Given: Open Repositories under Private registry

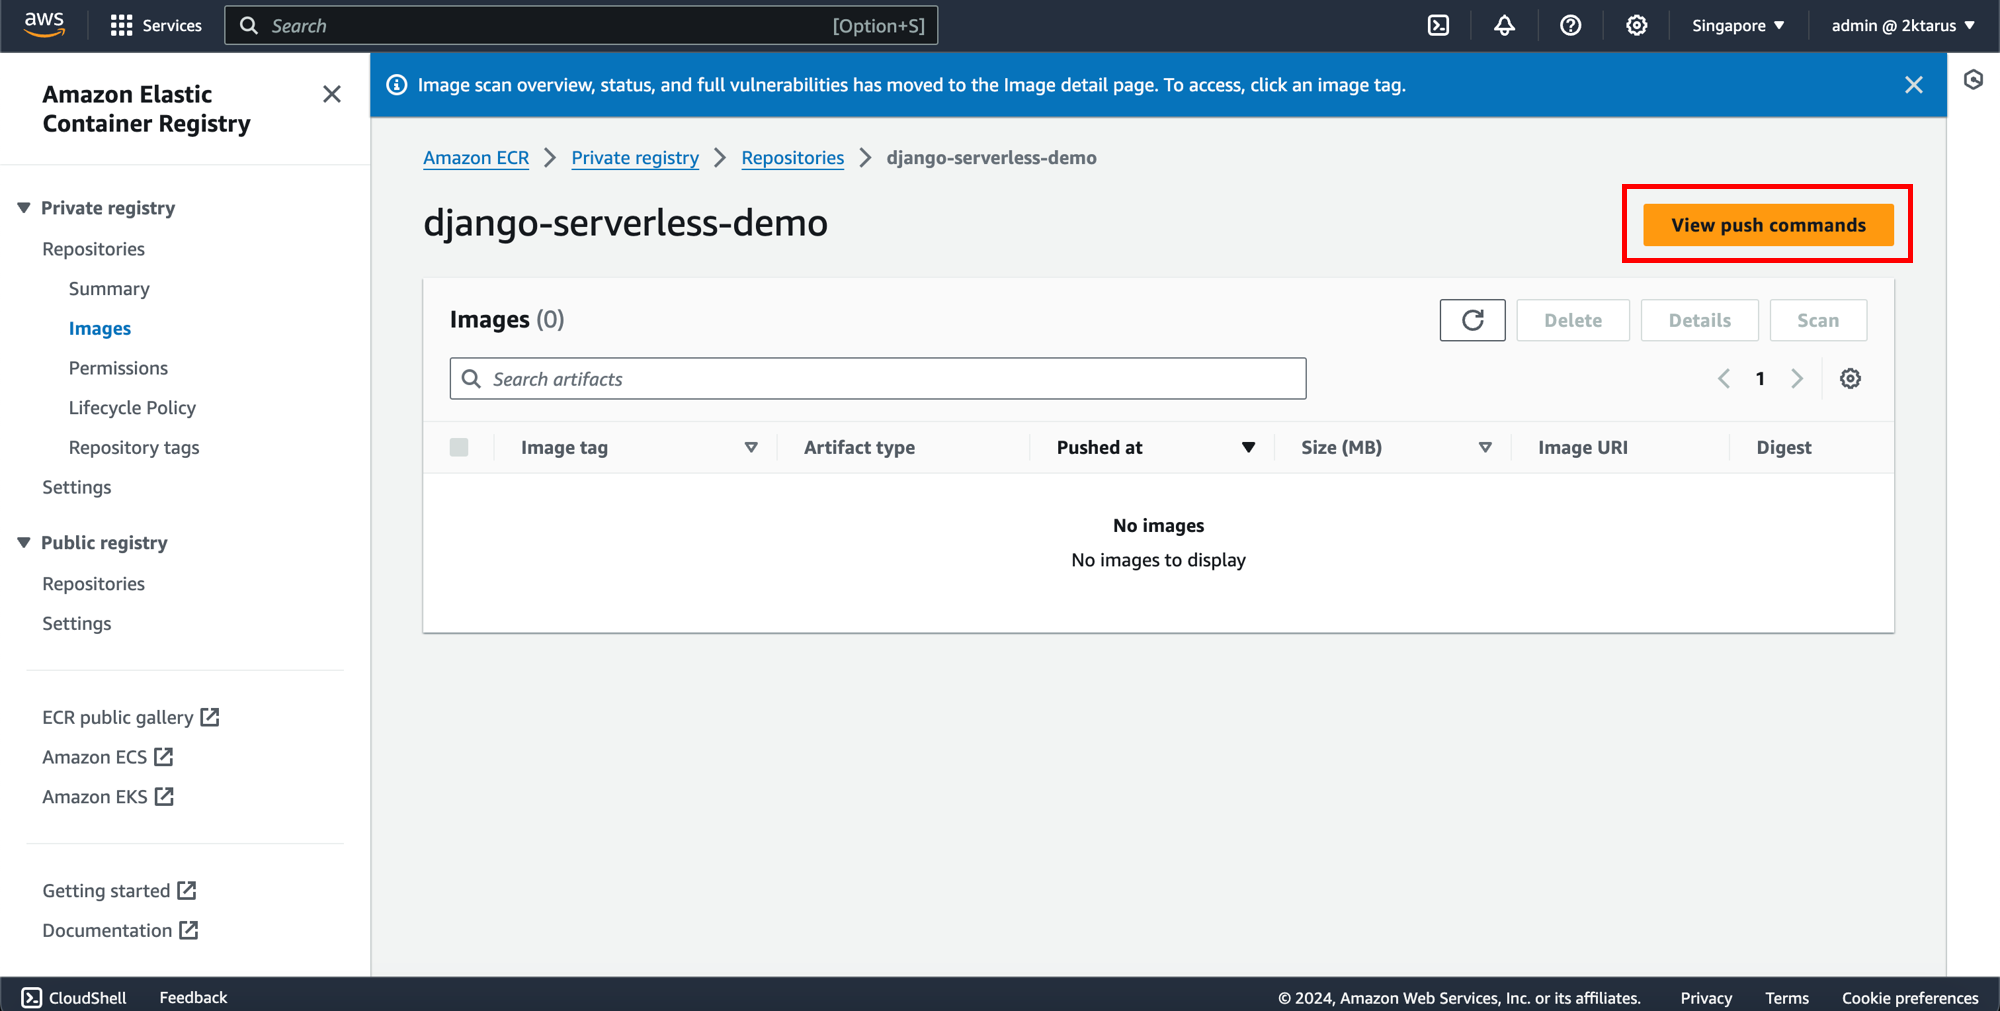Looking at the screenshot, I should pyautogui.click(x=93, y=248).
